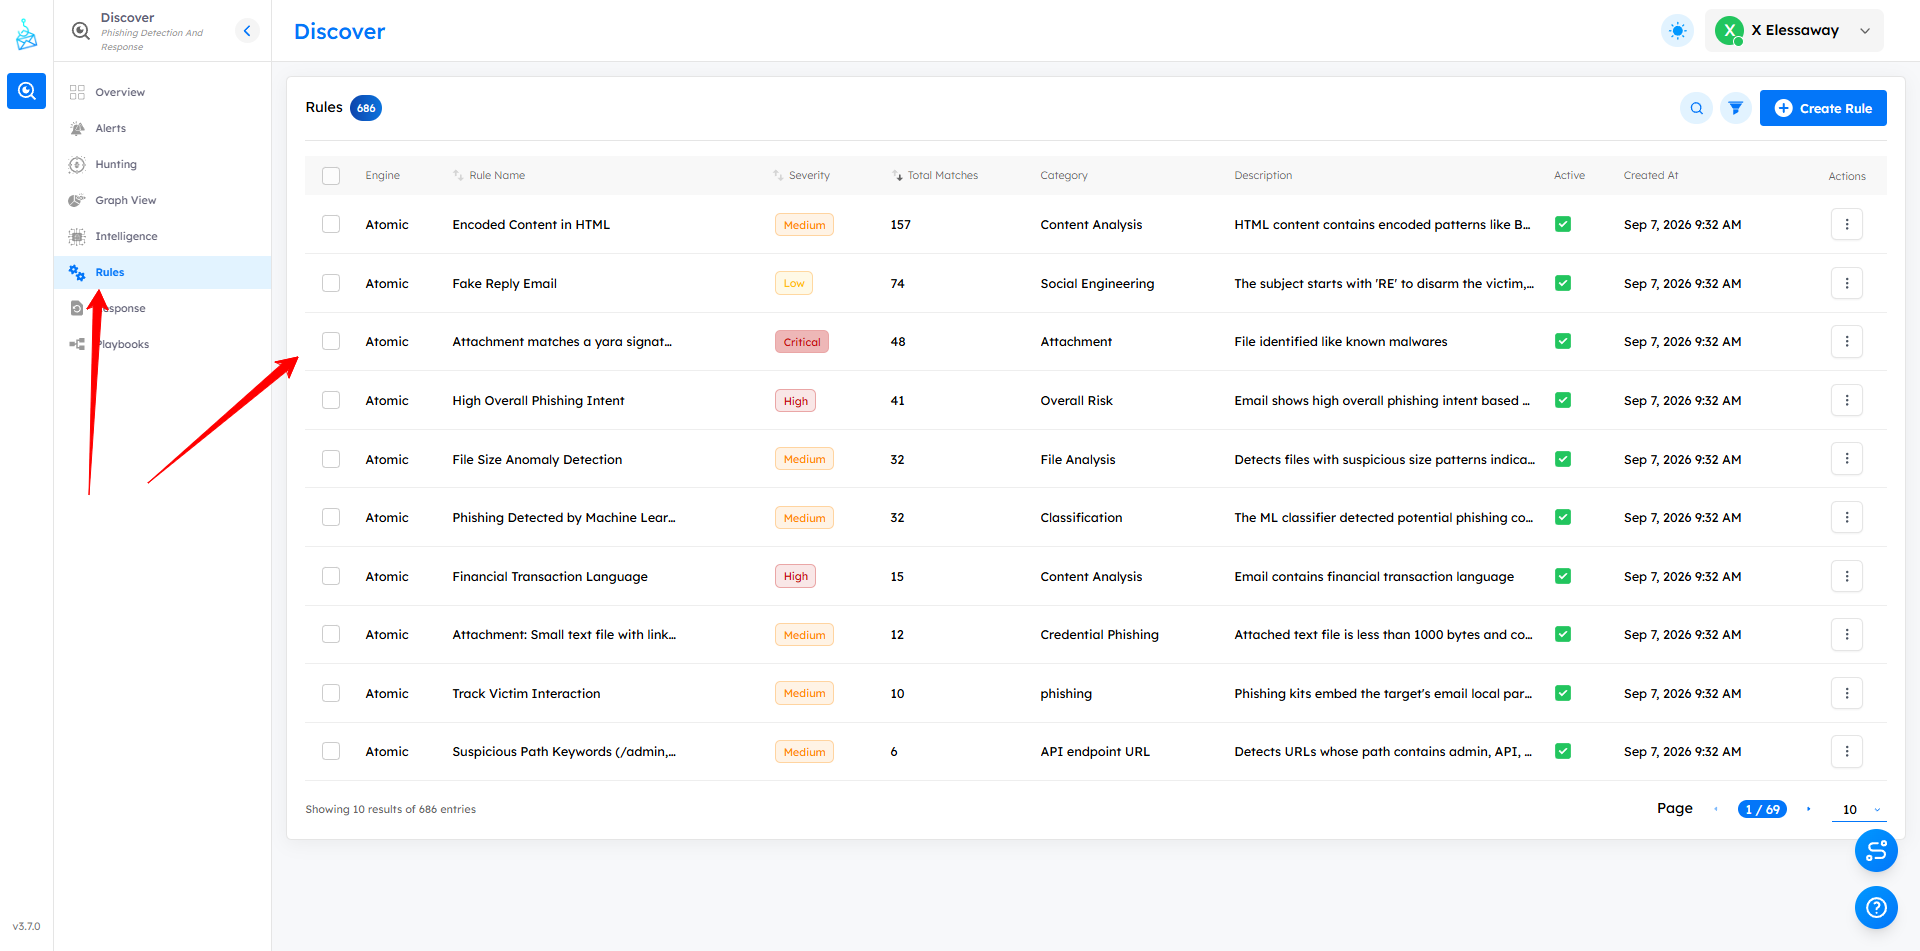Select the File Size Anomaly Detection row checkbox
Viewport: 1920px width, 951px height.
(x=331, y=459)
